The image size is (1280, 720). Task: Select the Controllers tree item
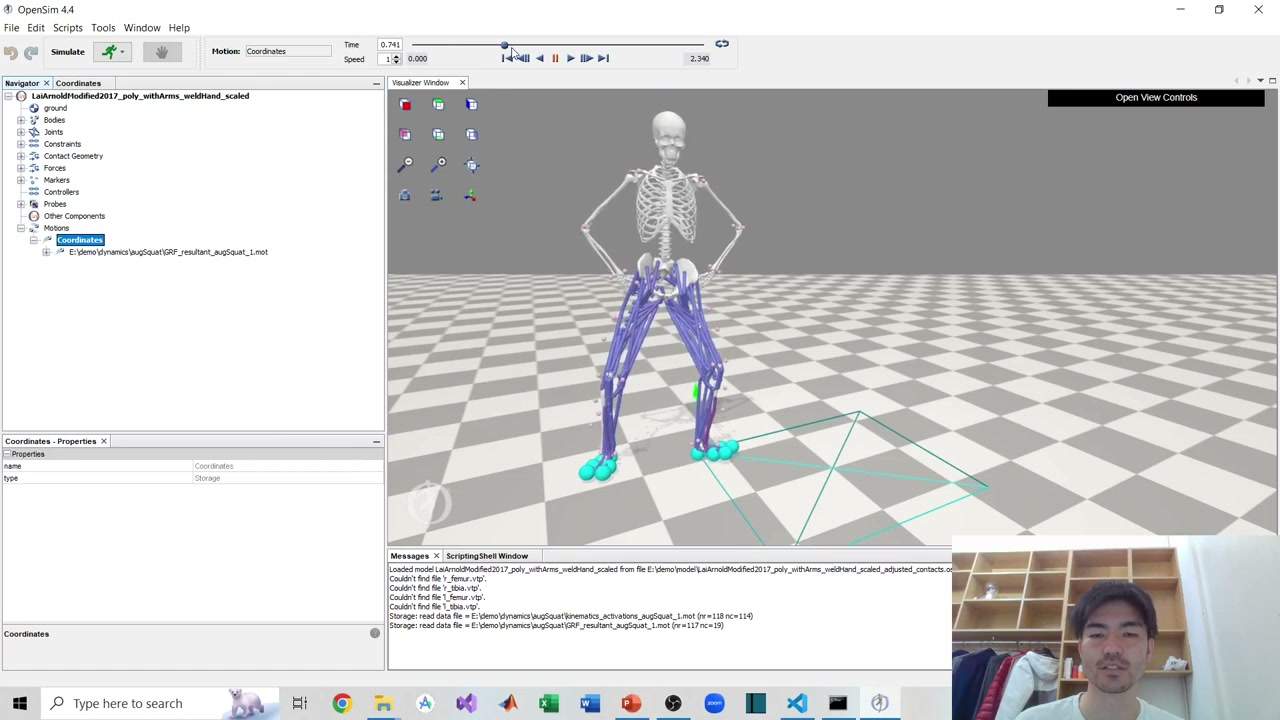click(61, 192)
